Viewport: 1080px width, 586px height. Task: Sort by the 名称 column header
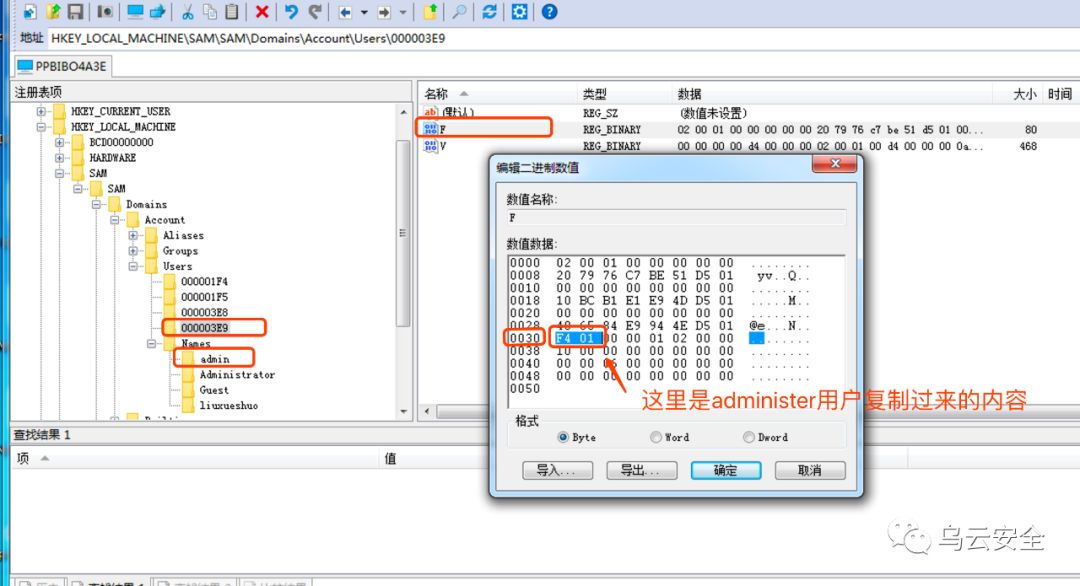(x=436, y=94)
